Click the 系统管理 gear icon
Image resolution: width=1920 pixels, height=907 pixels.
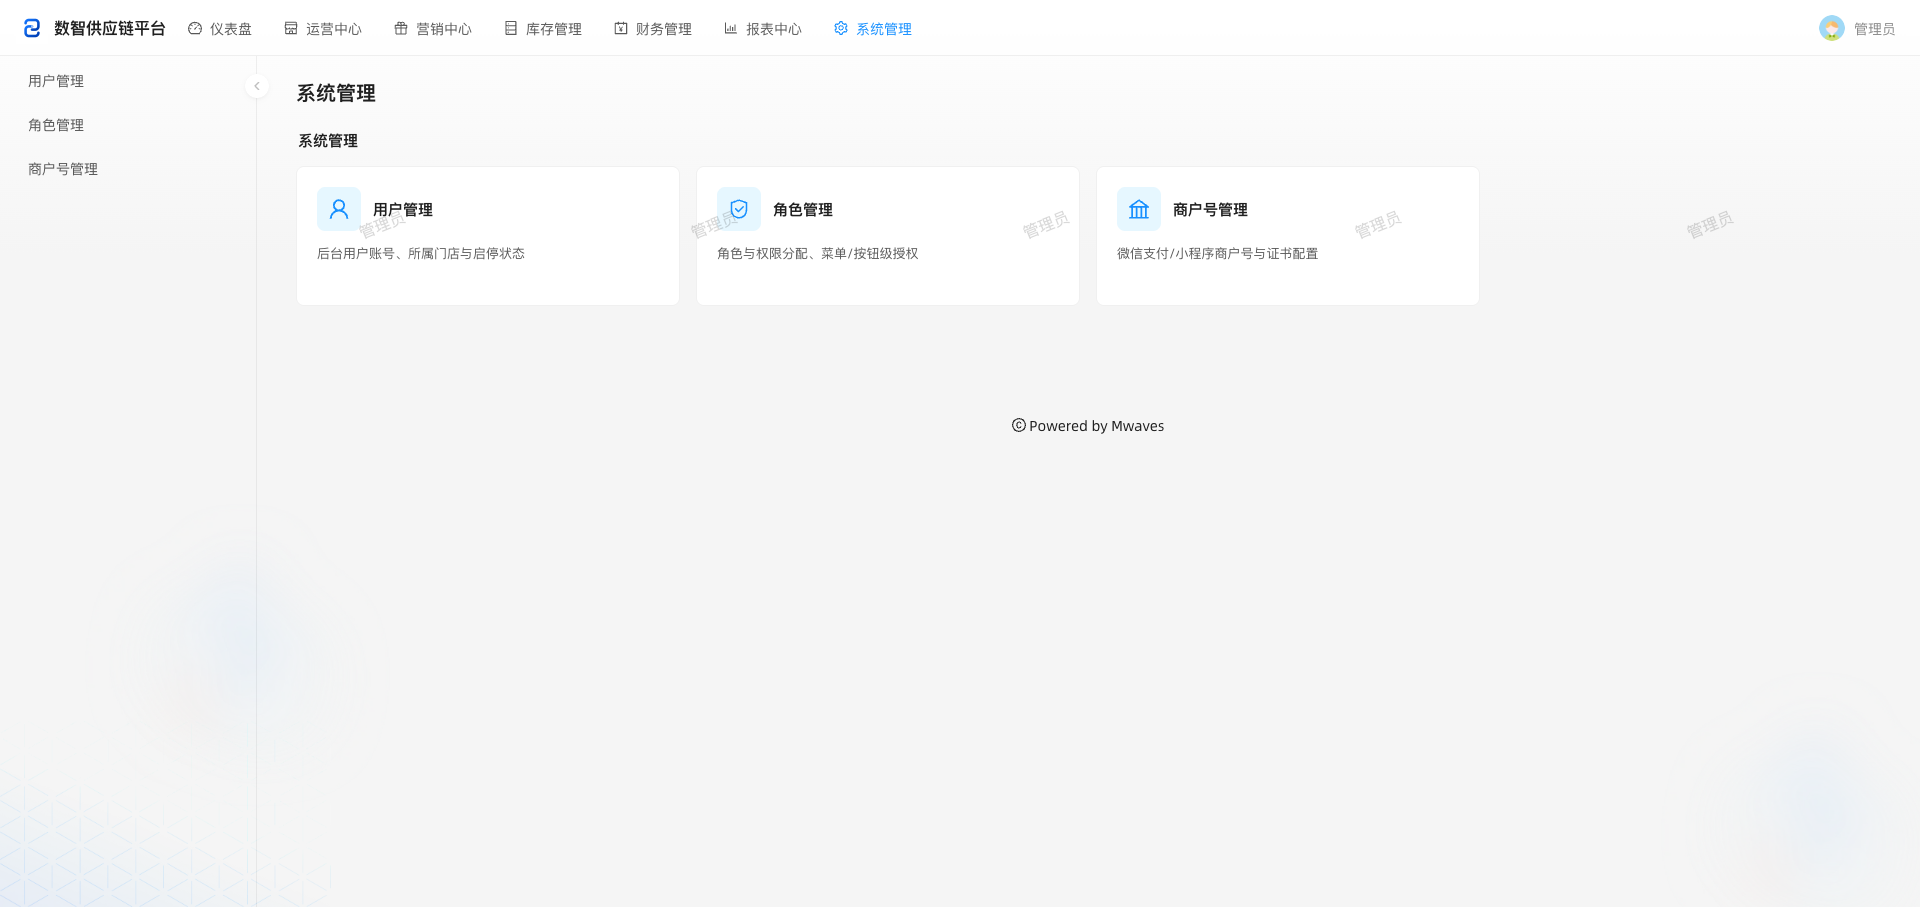841,28
